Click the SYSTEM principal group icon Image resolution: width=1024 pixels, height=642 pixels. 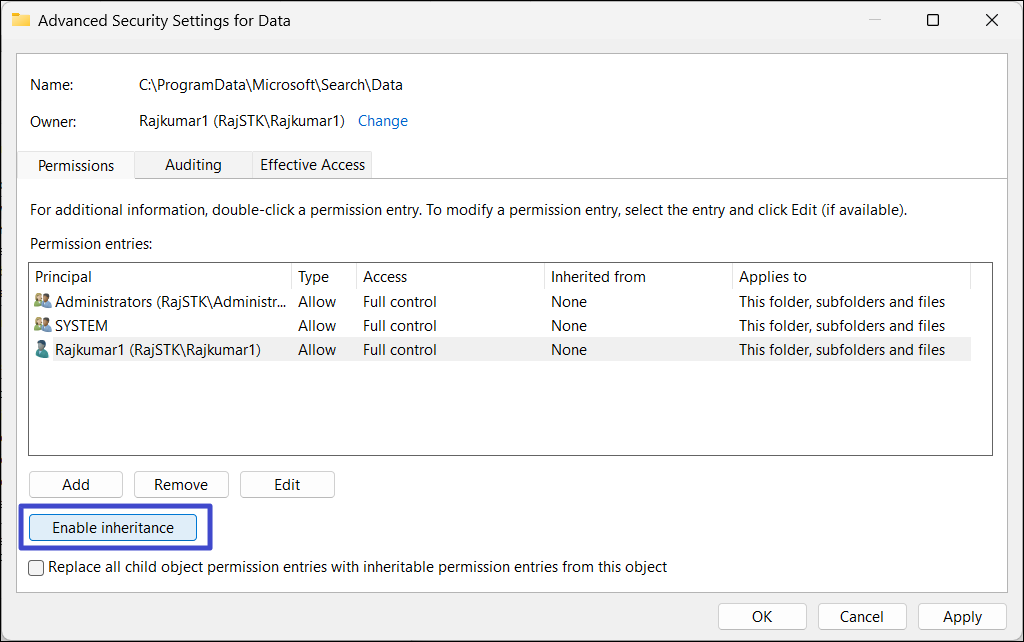coord(42,325)
